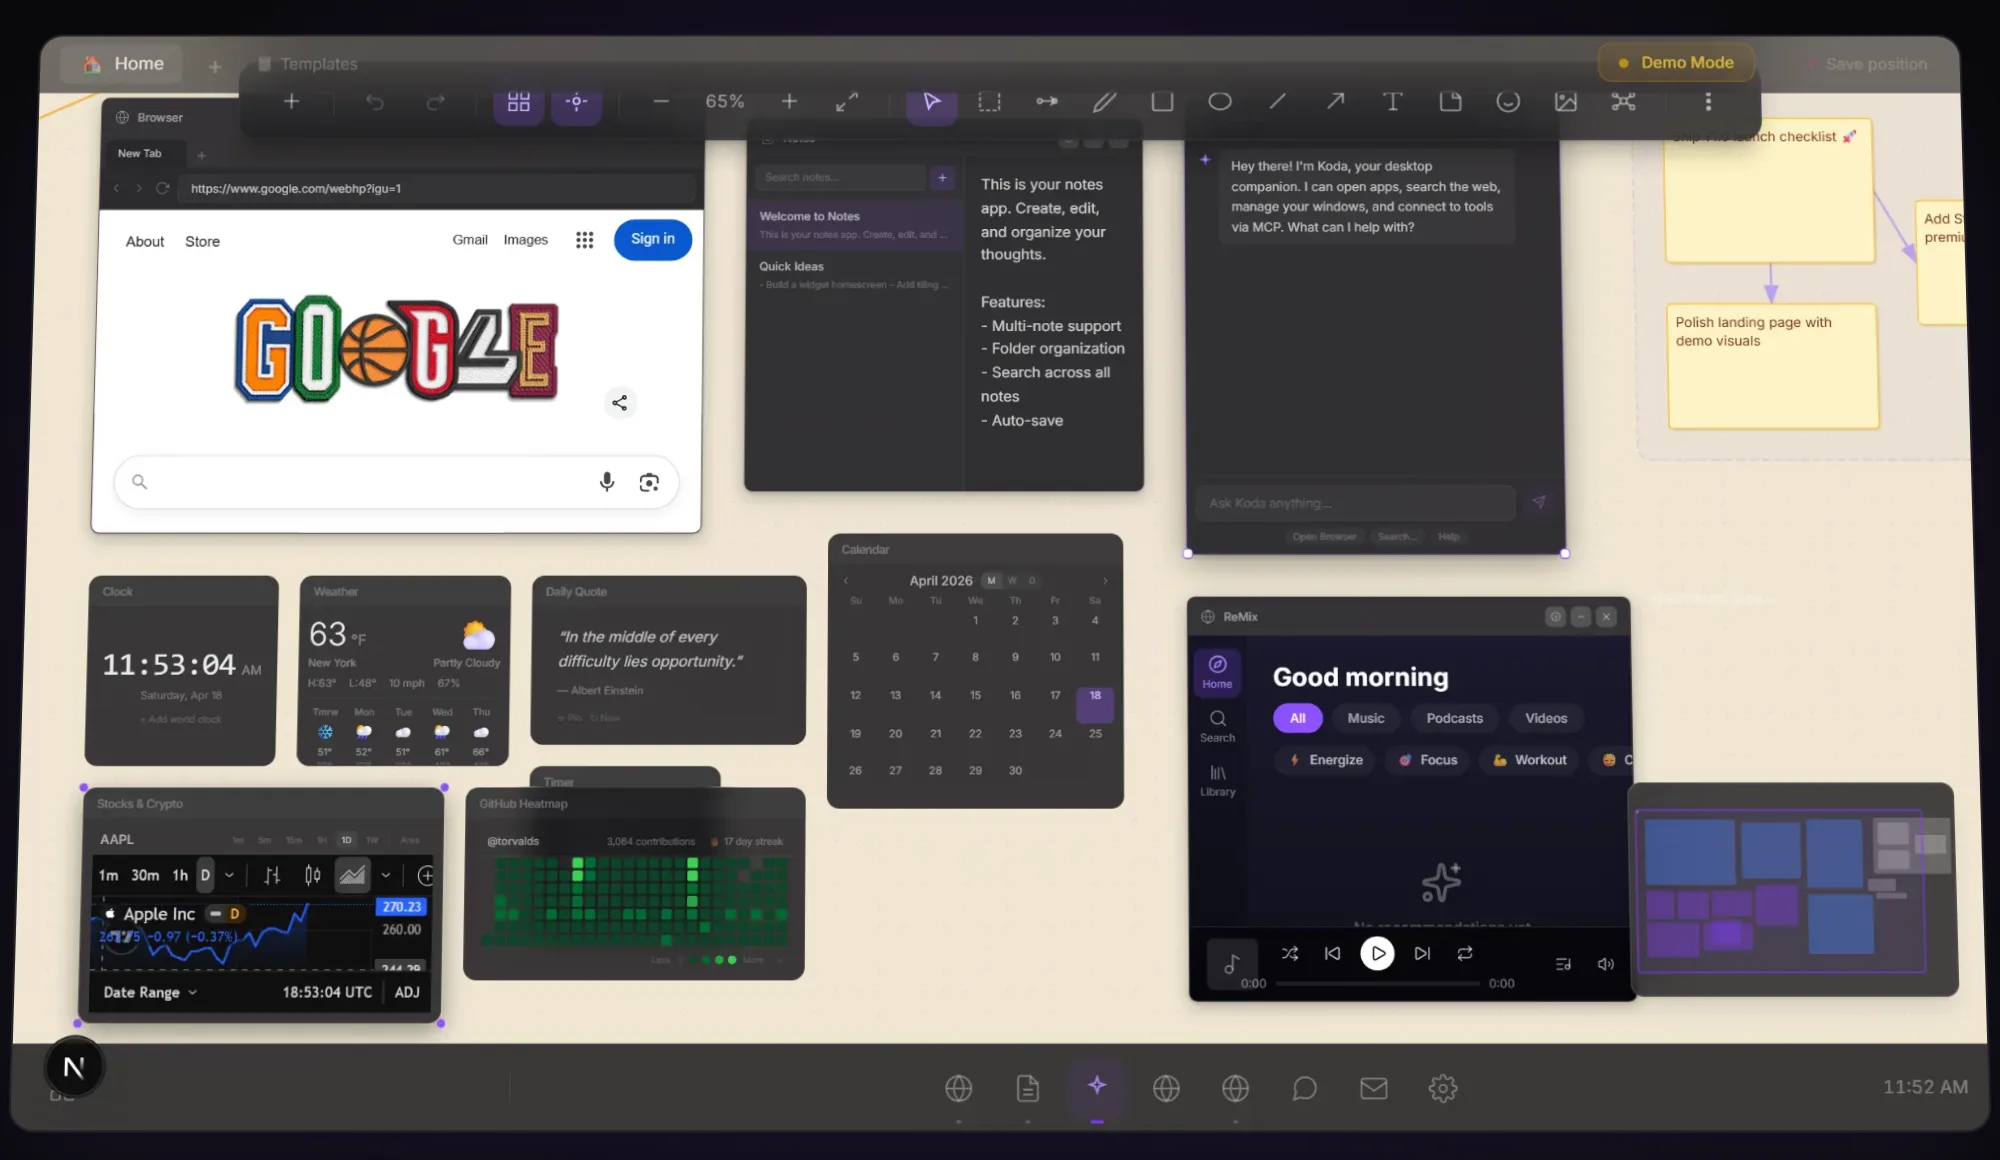
Task: Toggle ADJ in the stock chart footer
Action: tap(407, 992)
